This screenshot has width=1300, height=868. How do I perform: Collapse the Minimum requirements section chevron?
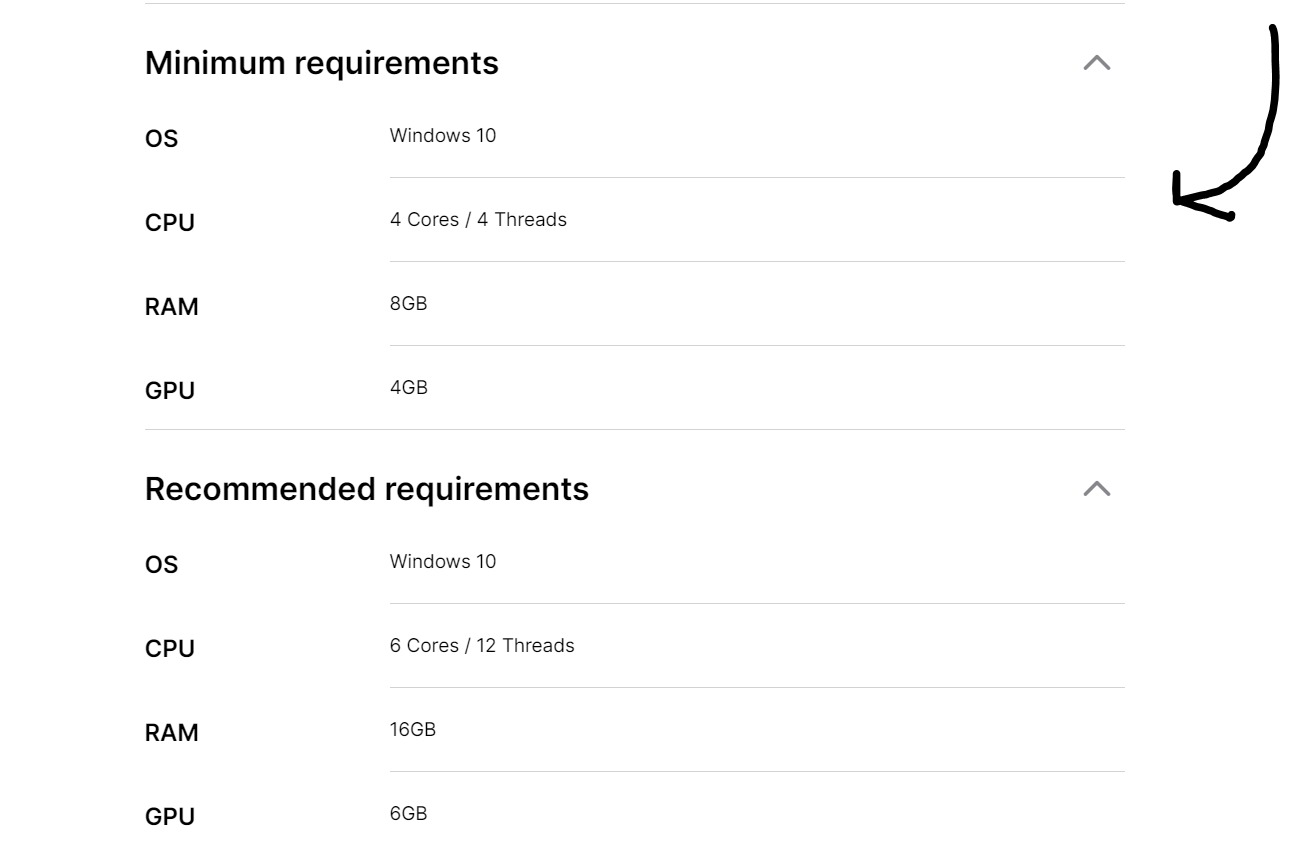[1096, 63]
